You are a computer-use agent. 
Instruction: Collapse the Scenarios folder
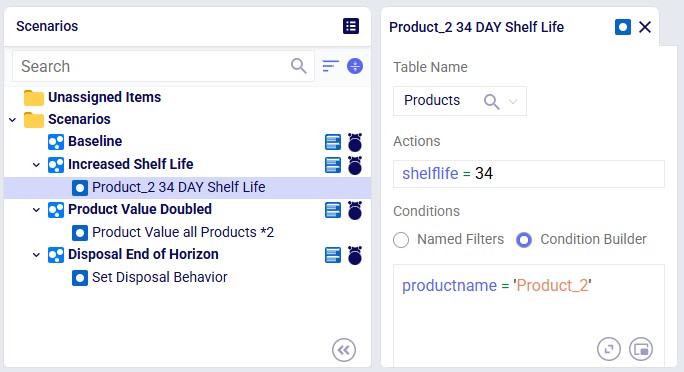click(x=13, y=119)
